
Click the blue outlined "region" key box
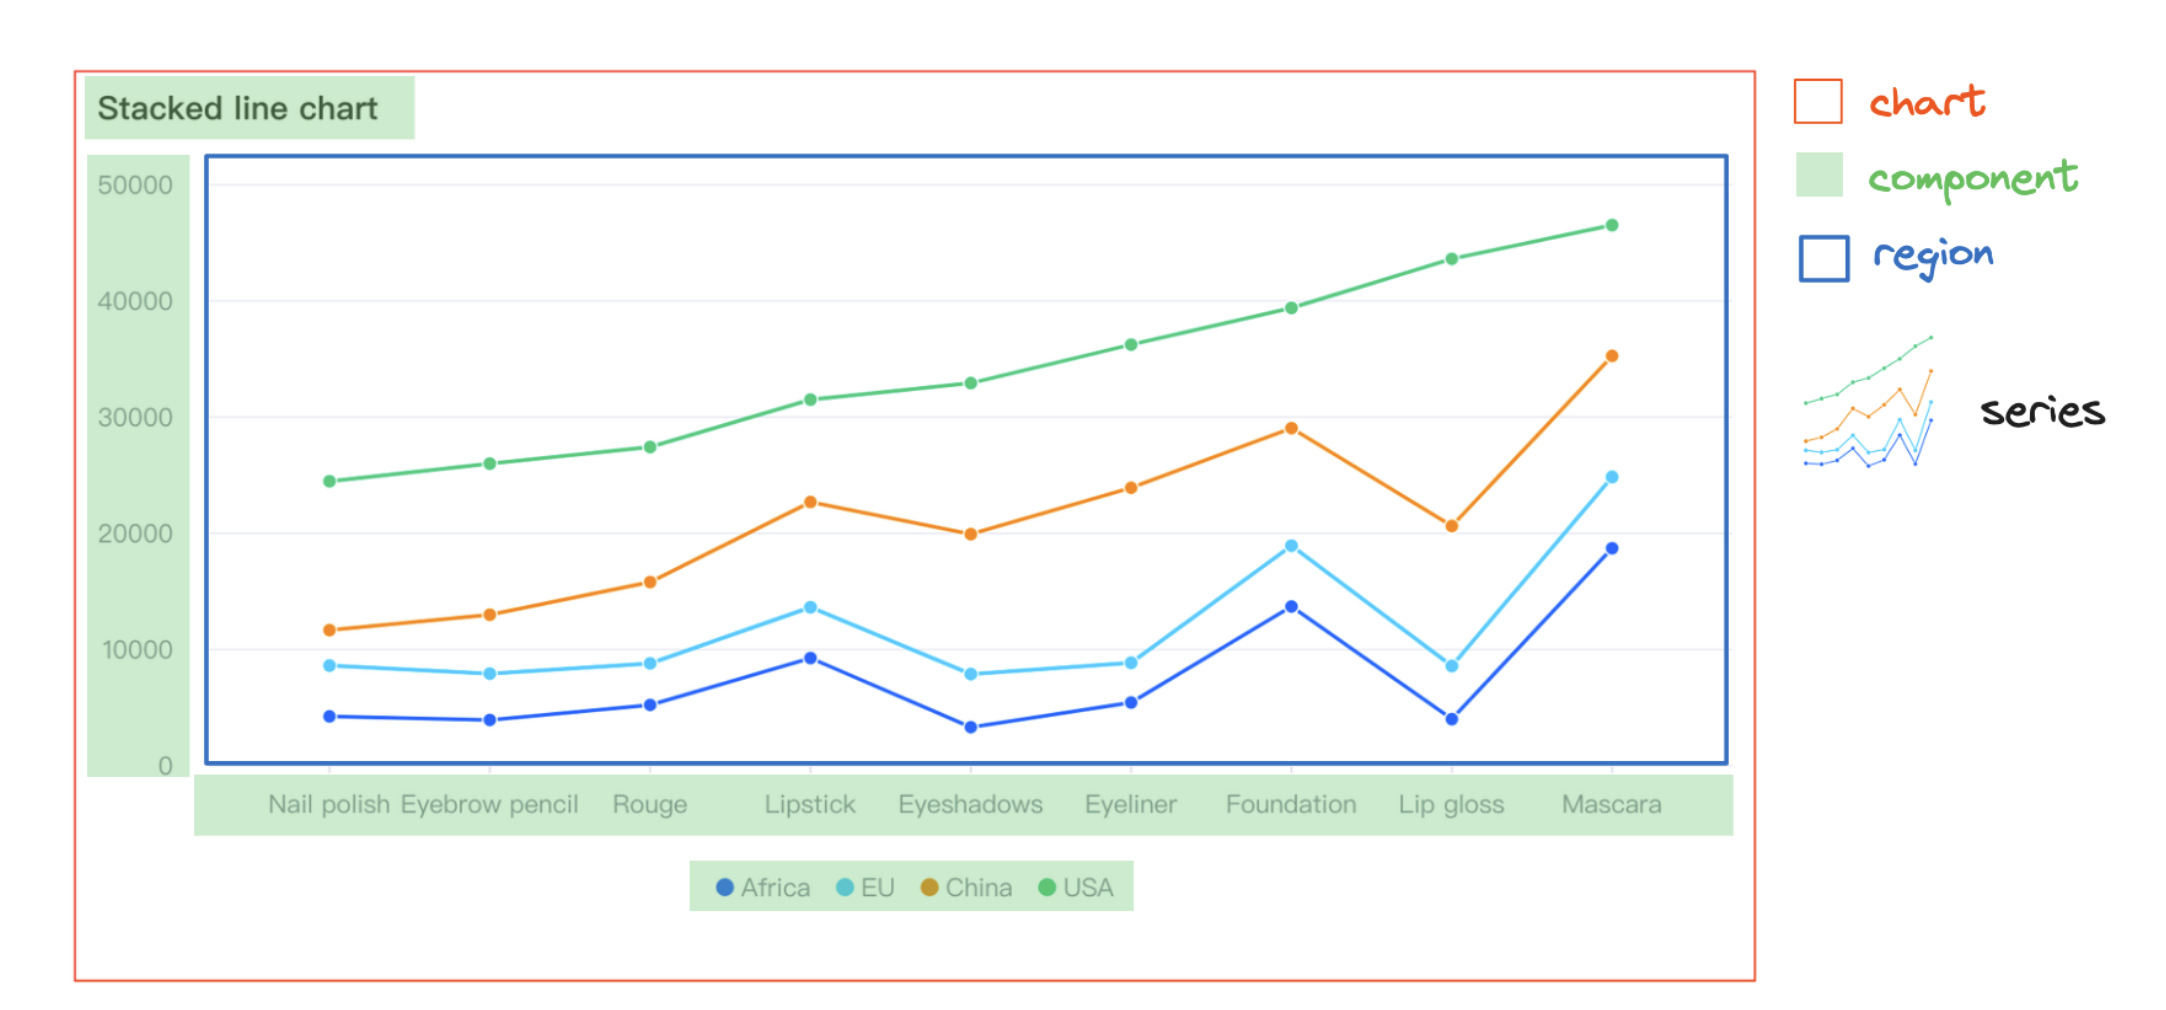click(x=1824, y=258)
